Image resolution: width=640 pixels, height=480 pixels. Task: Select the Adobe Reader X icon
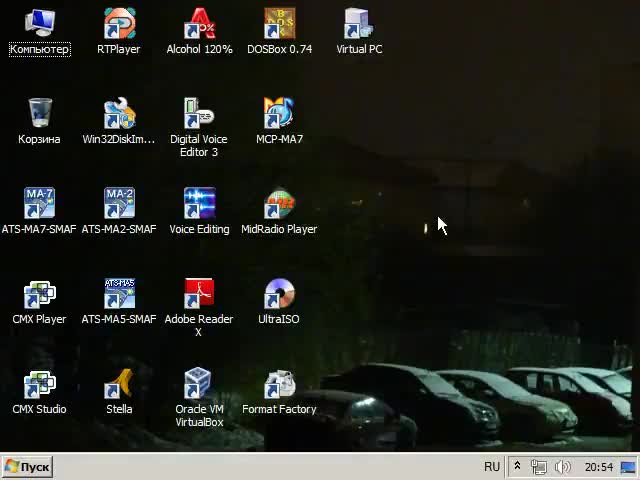[199, 295]
